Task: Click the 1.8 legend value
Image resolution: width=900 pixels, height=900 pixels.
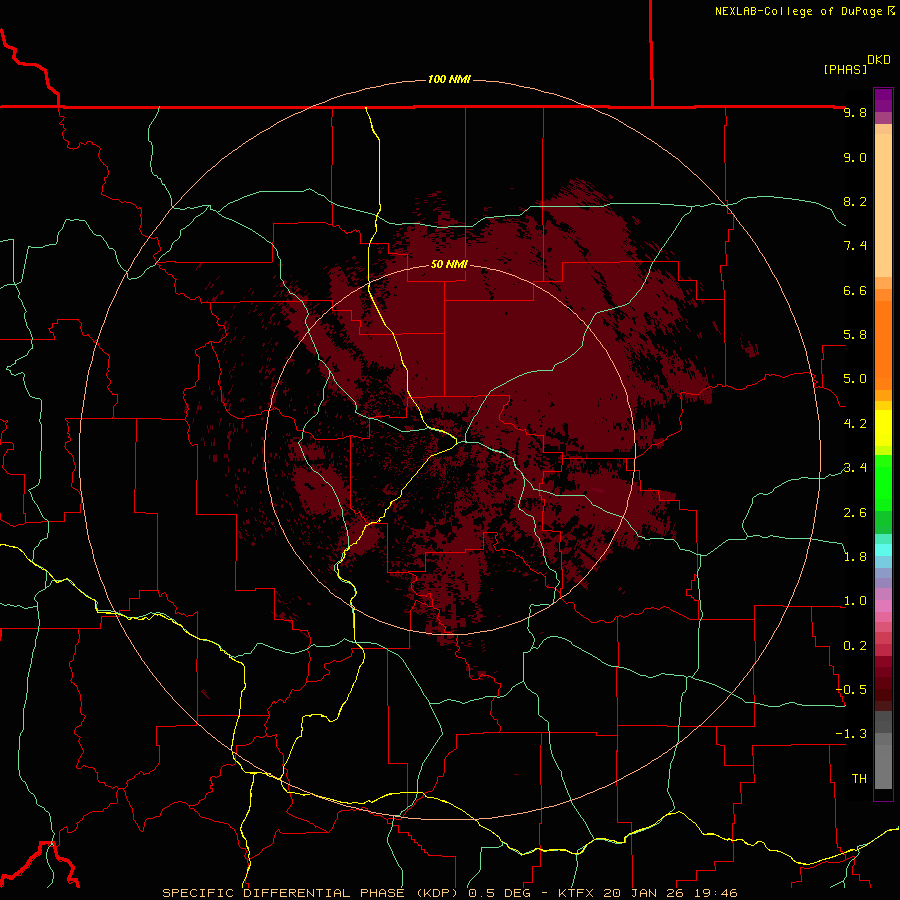Action: [x=855, y=557]
